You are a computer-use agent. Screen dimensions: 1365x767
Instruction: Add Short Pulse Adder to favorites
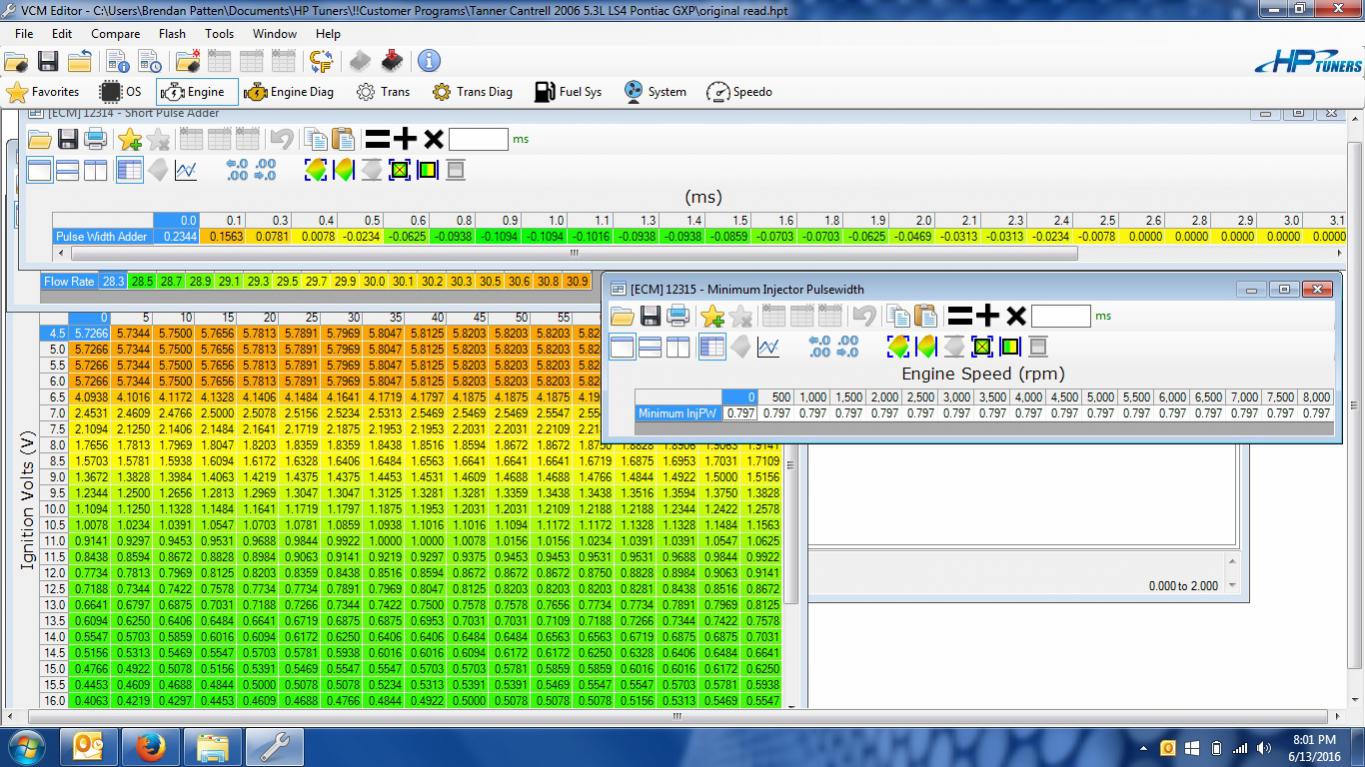point(130,139)
